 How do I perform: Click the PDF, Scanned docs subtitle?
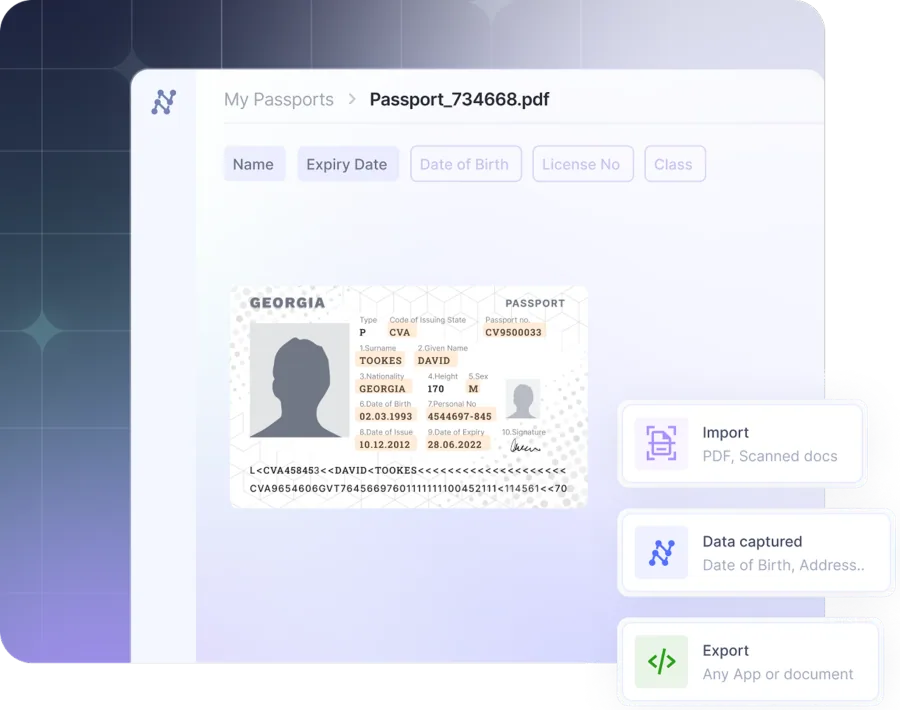point(770,456)
